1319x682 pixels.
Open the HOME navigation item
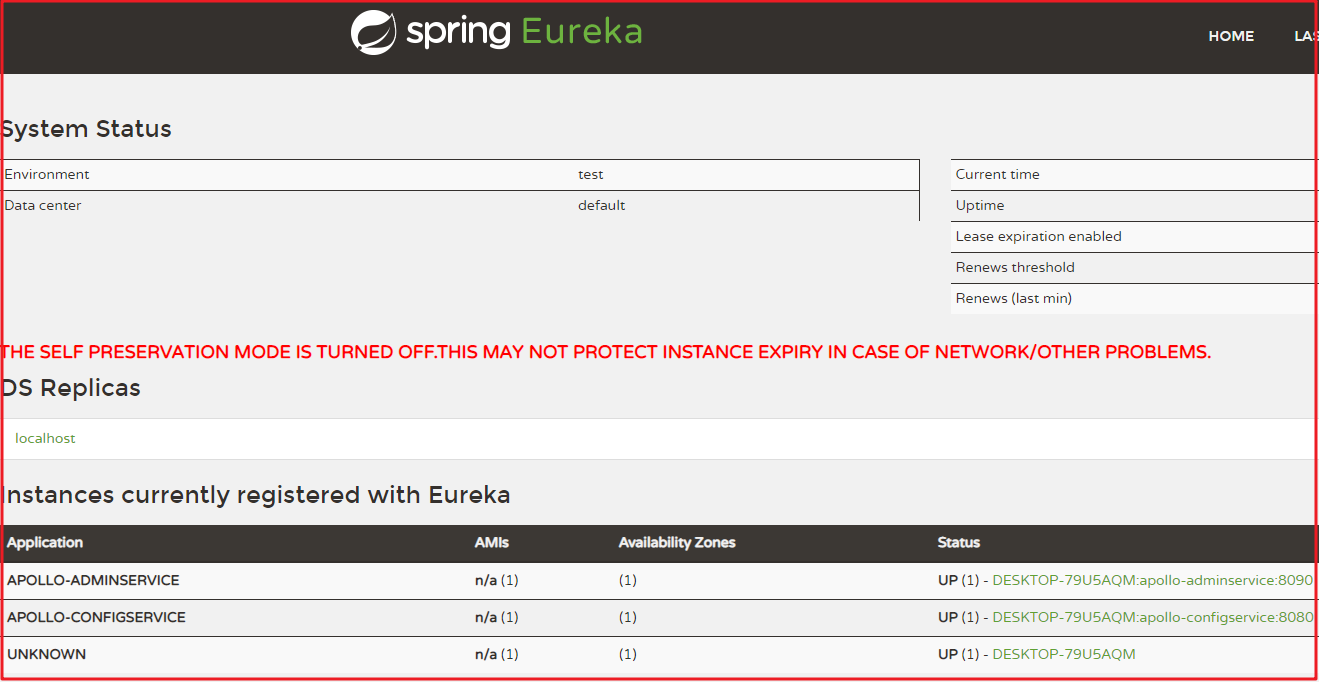pos(1231,36)
